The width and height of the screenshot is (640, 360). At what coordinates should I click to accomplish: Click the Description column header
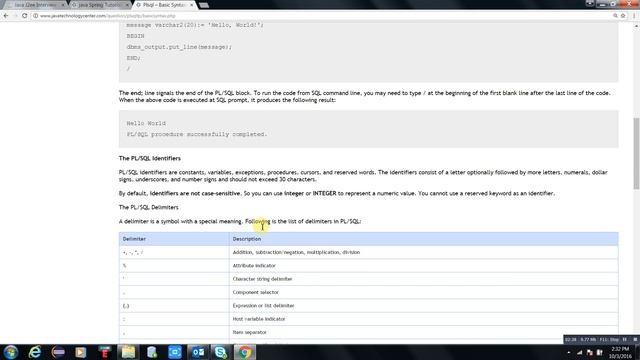click(424, 239)
